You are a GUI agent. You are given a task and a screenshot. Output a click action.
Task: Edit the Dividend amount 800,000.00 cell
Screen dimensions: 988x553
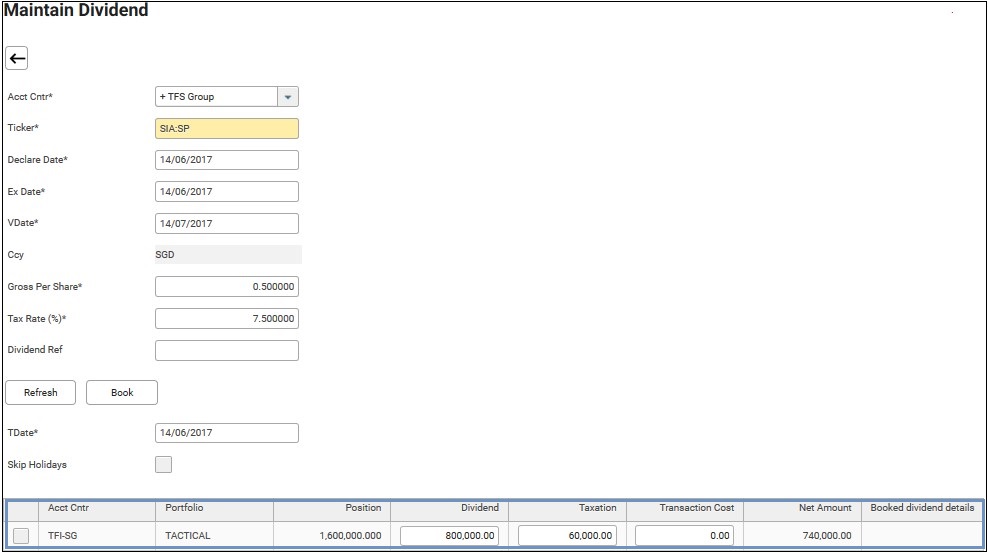click(449, 536)
